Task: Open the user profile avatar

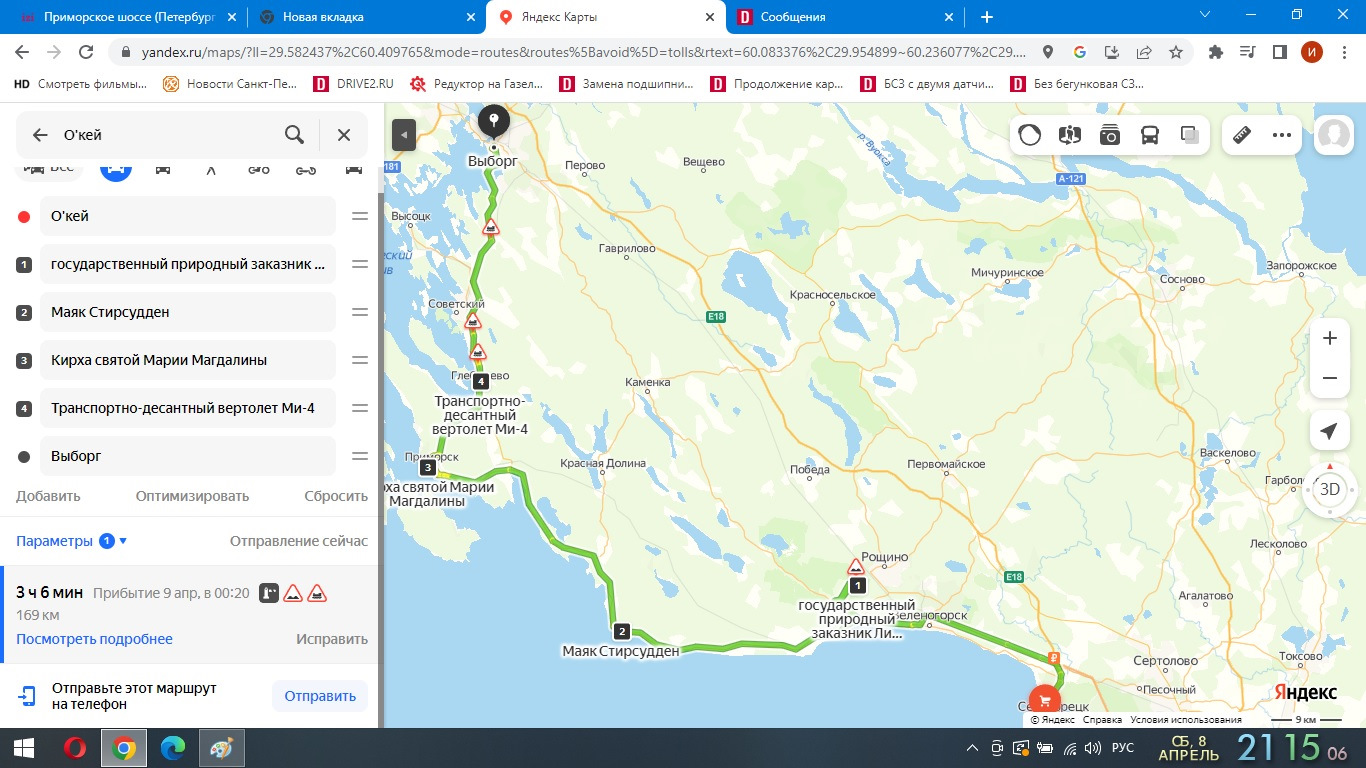Action: click(x=1334, y=135)
